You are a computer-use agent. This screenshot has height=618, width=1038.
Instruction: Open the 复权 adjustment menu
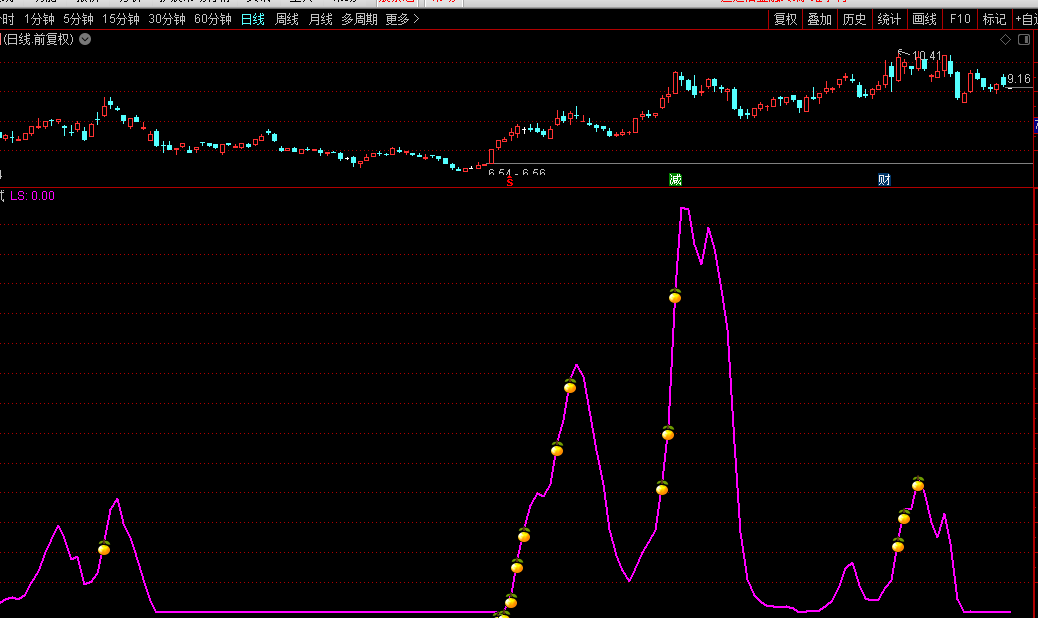(x=785, y=19)
